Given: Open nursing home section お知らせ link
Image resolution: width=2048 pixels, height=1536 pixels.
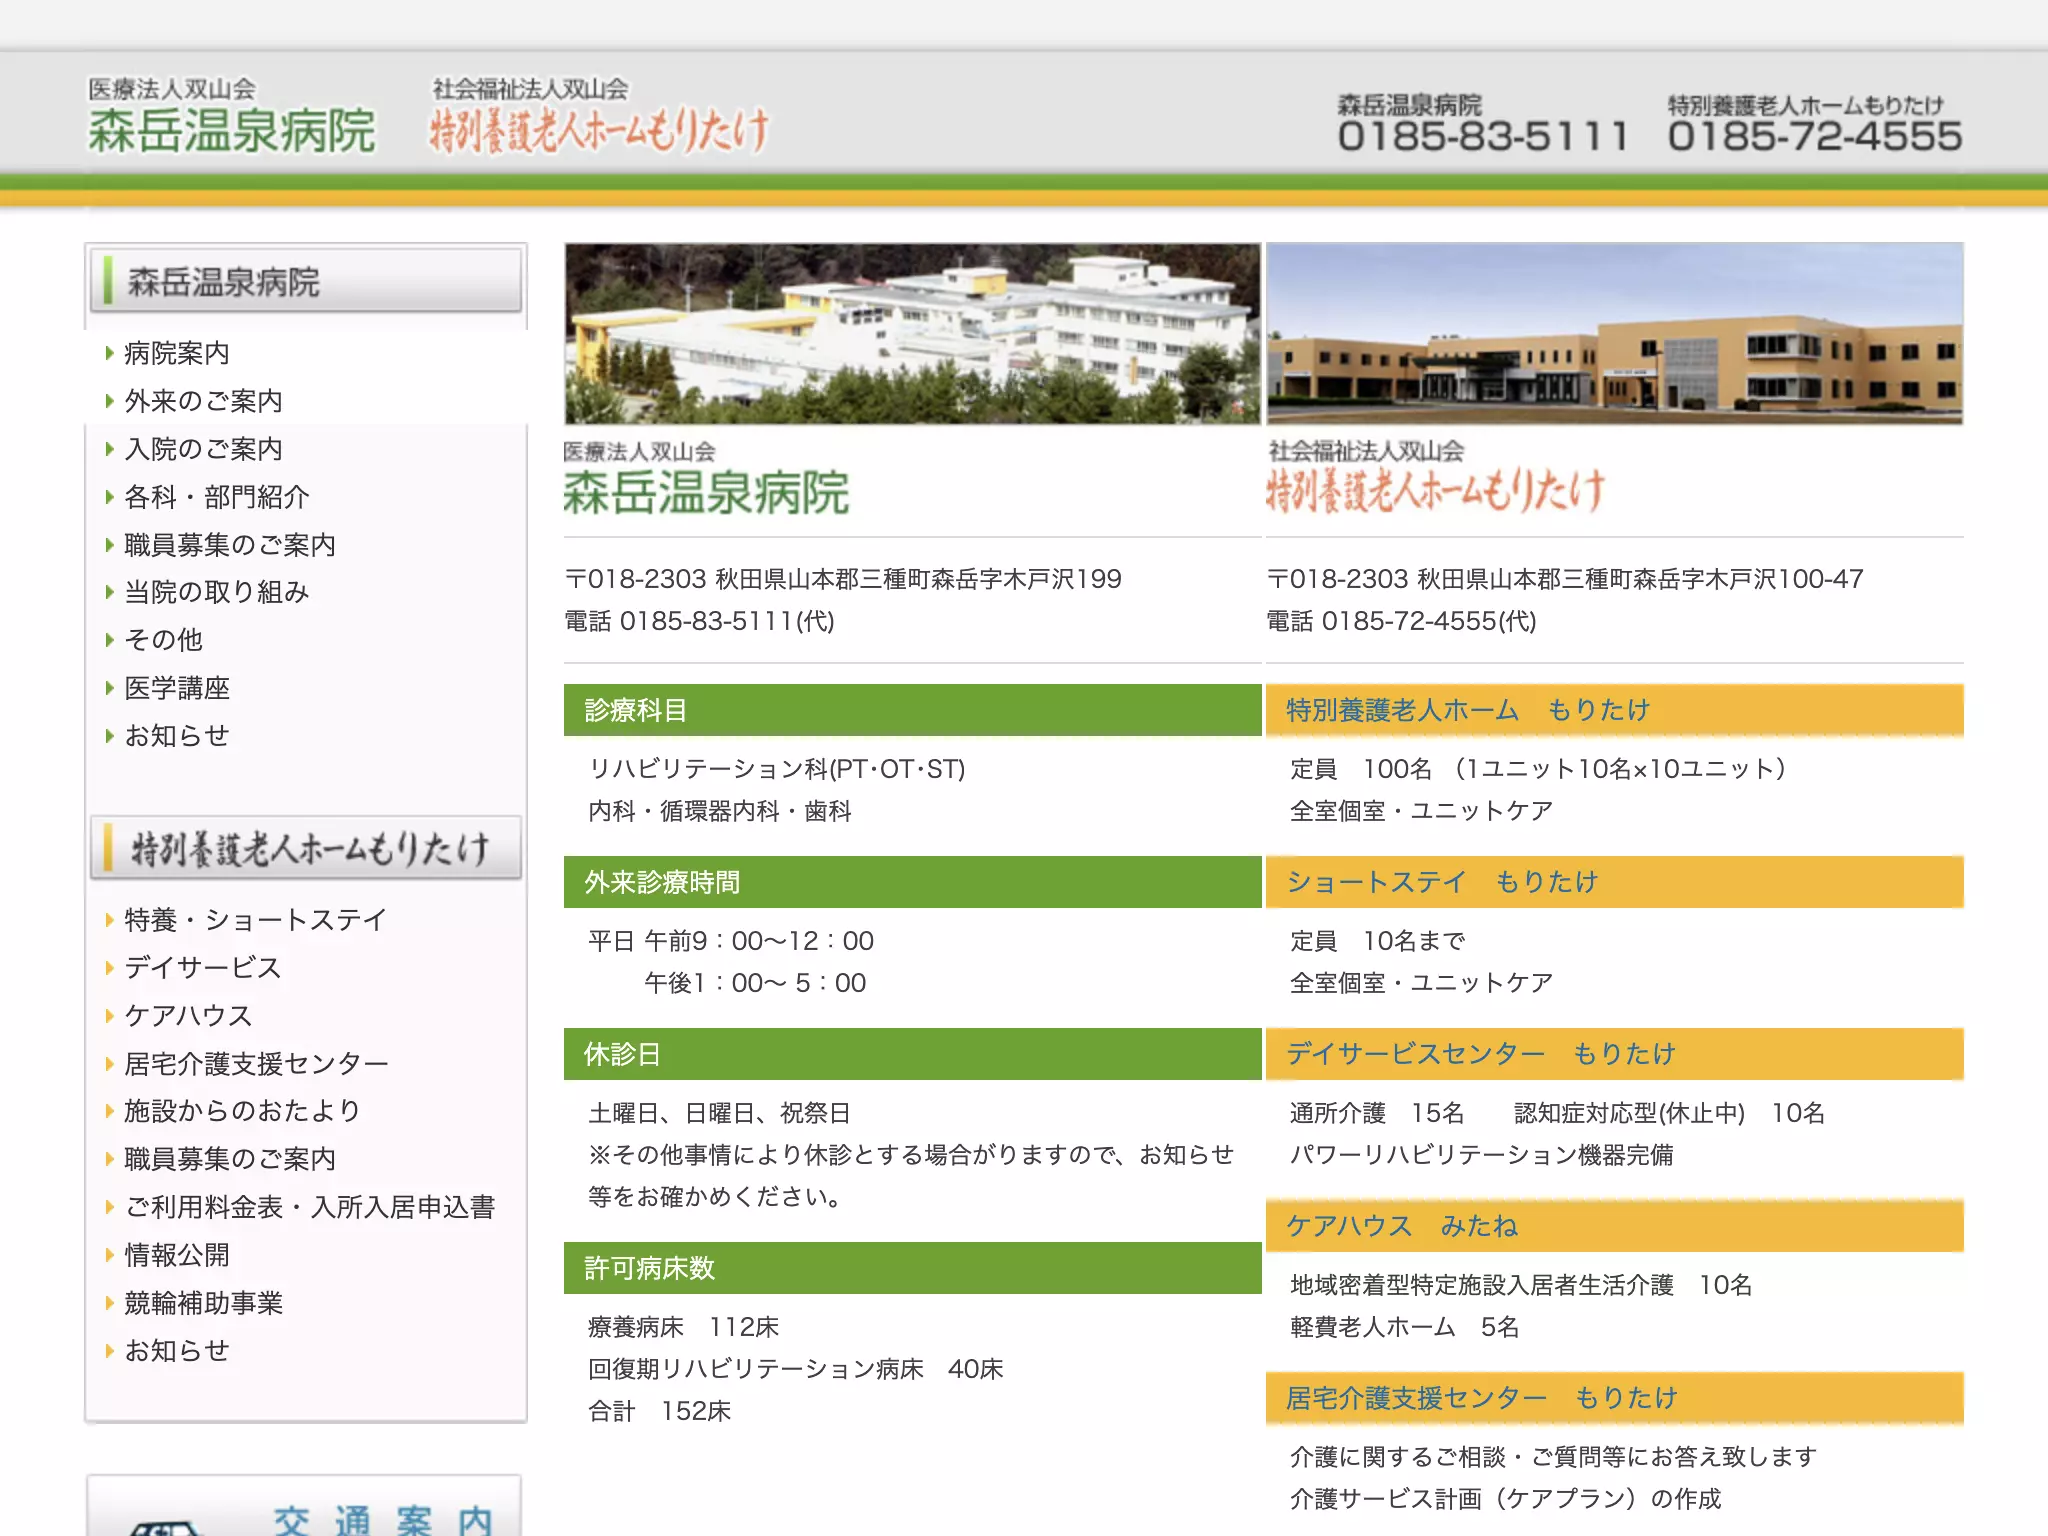Looking at the screenshot, I should (x=176, y=1351).
